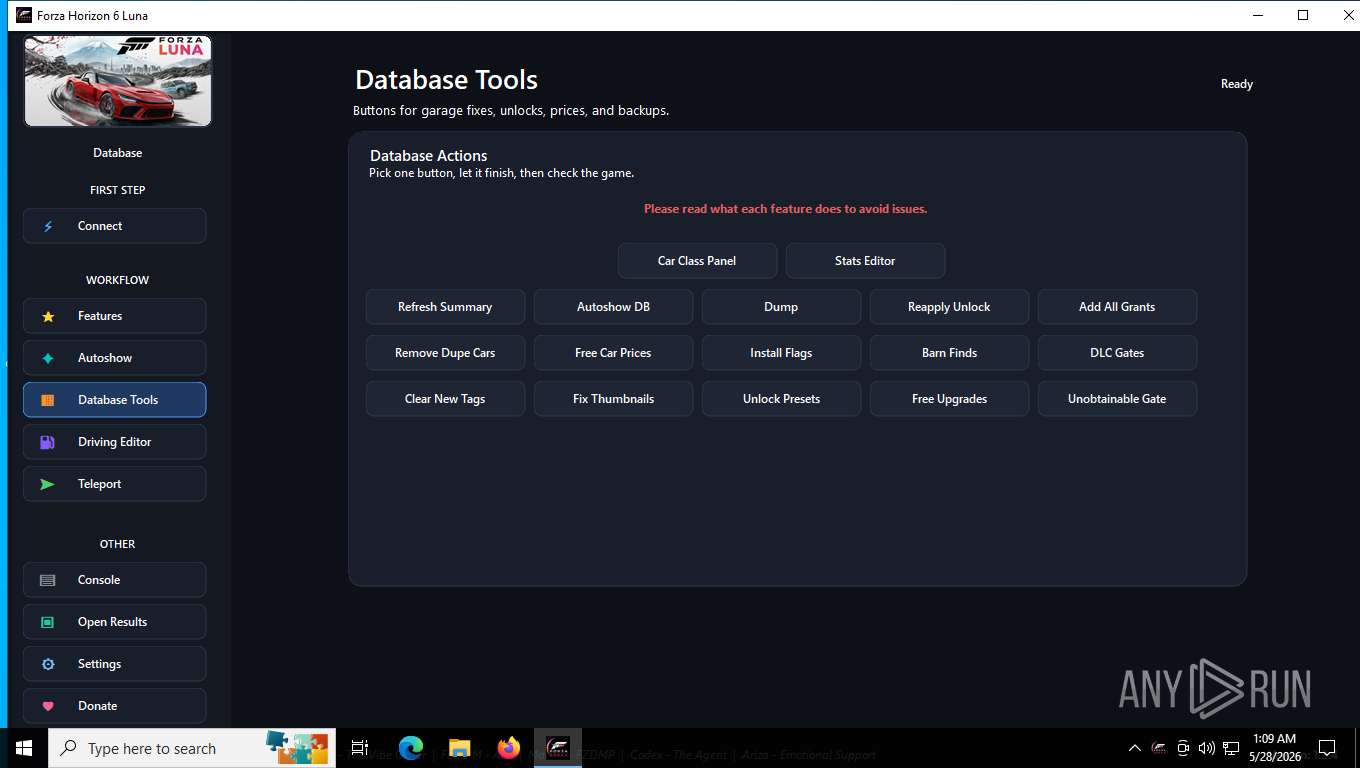Show the Console page
The width and height of the screenshot is (1360, 768).
115,580
